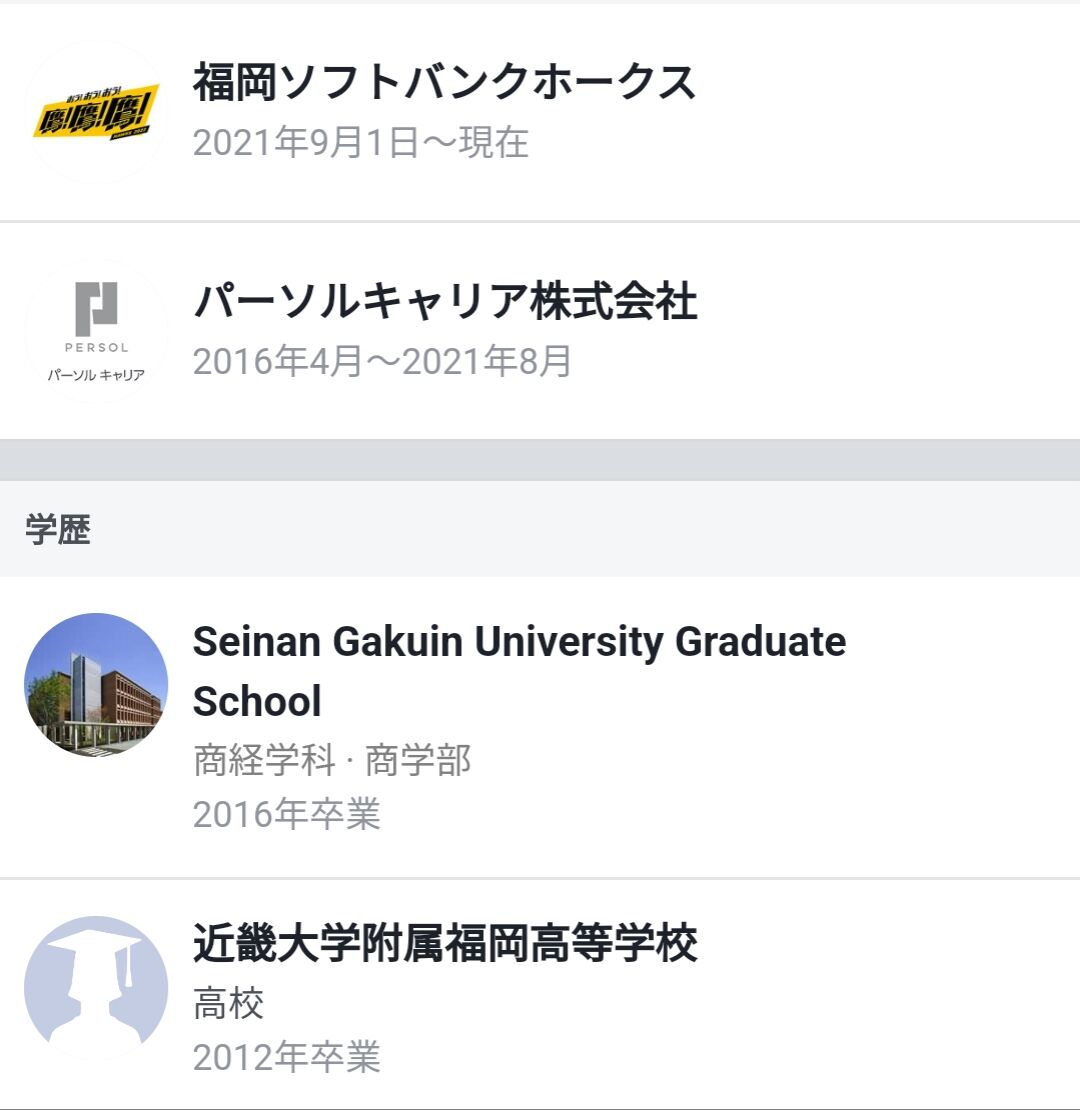Tap the 2016年卒業 graduation year
The width and height of the screenshot is (1080, 1110).
point(286,814)
